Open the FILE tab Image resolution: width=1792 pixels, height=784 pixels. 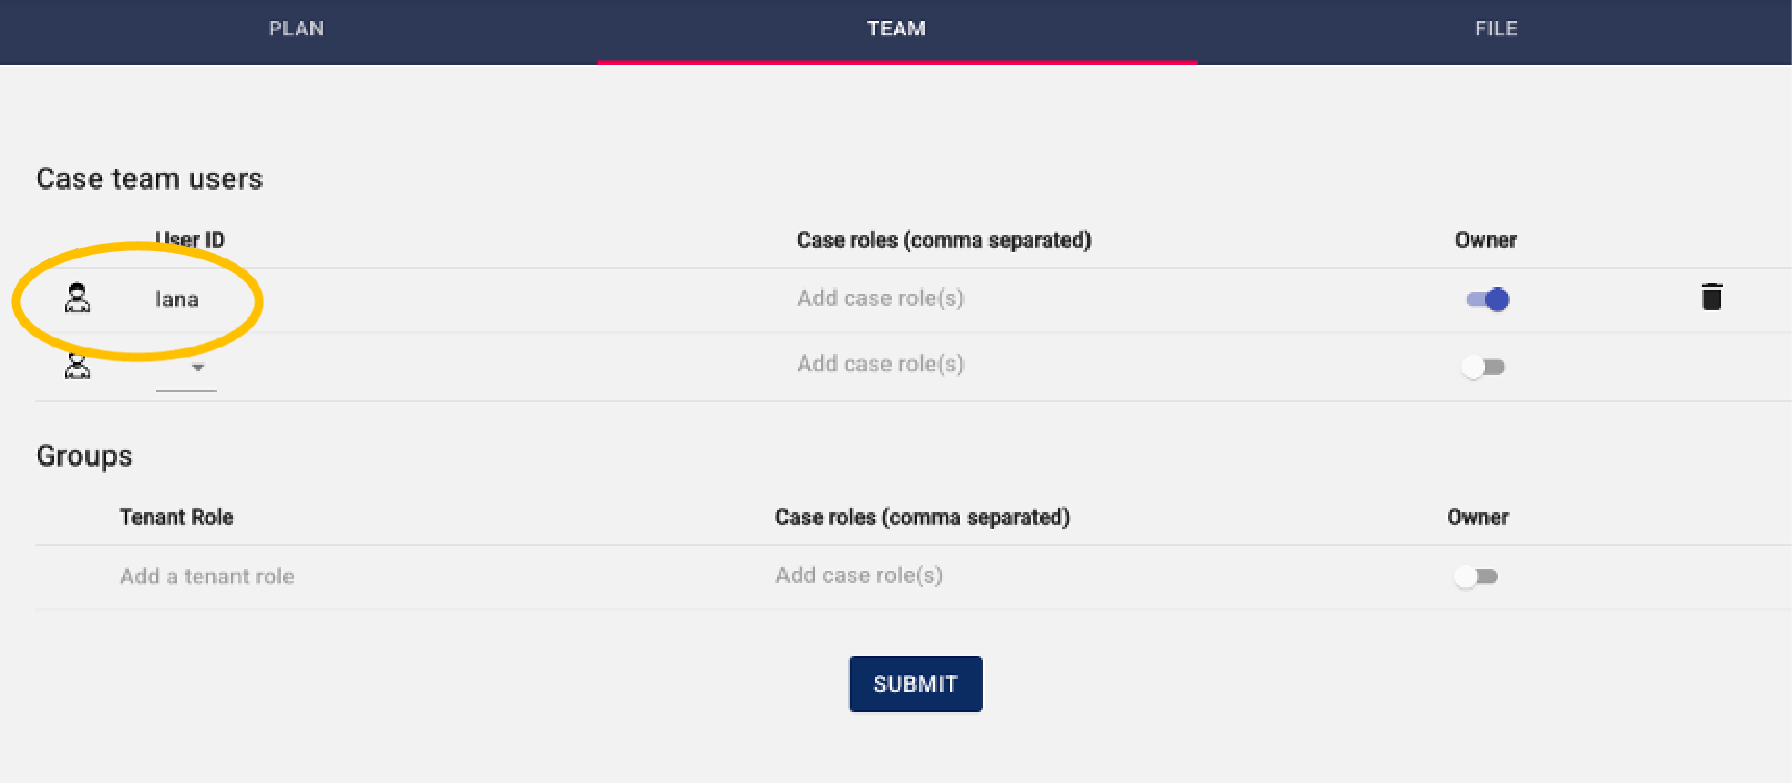1496,29
